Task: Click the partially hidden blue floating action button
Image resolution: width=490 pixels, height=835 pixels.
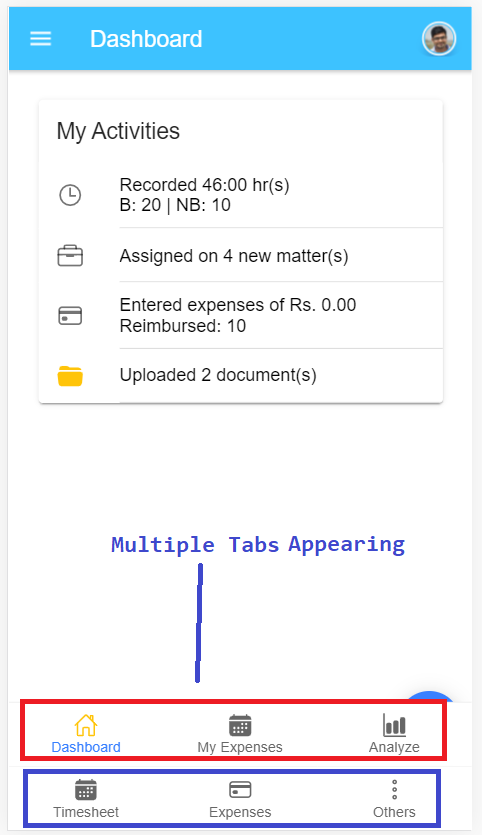Action: click(x=430, y=697)
